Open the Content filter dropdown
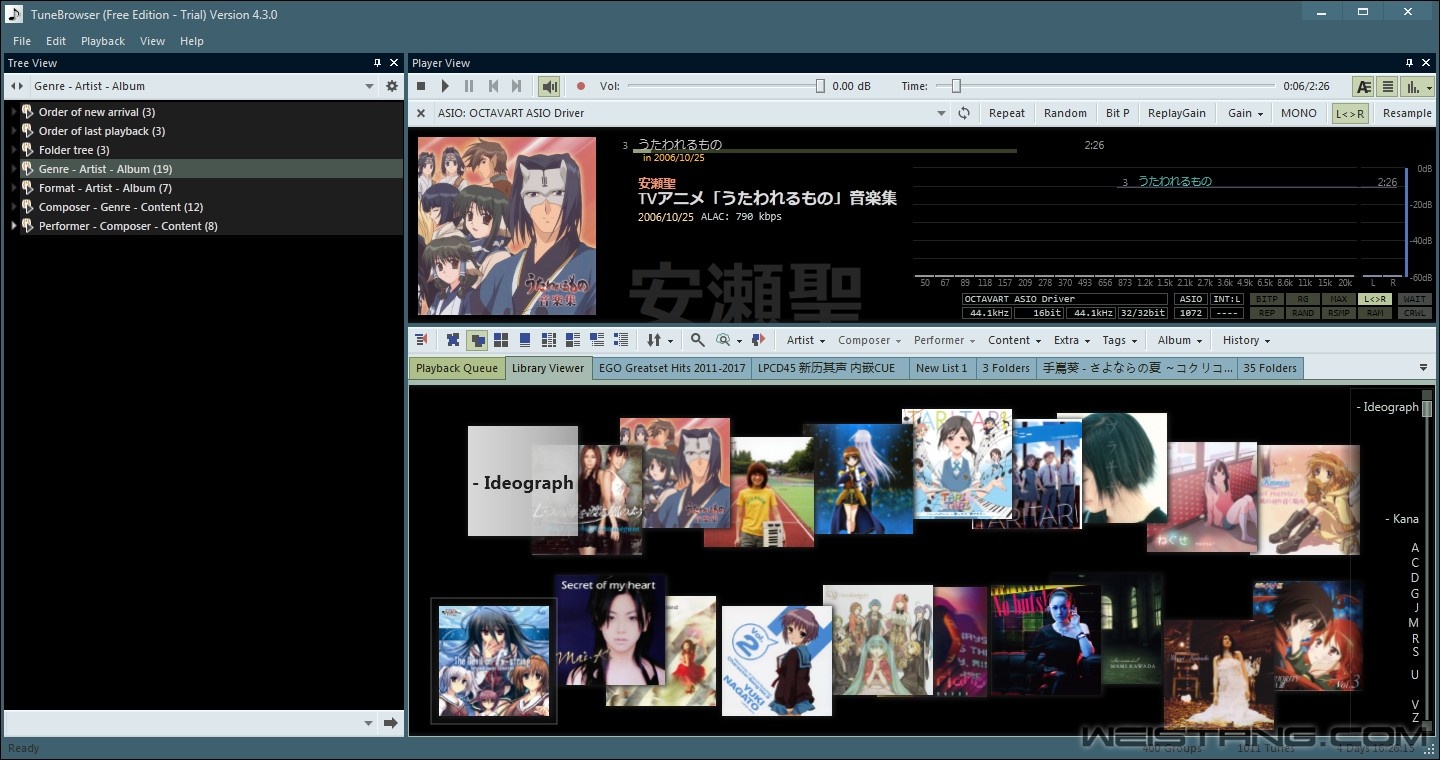 [1014, 340]
